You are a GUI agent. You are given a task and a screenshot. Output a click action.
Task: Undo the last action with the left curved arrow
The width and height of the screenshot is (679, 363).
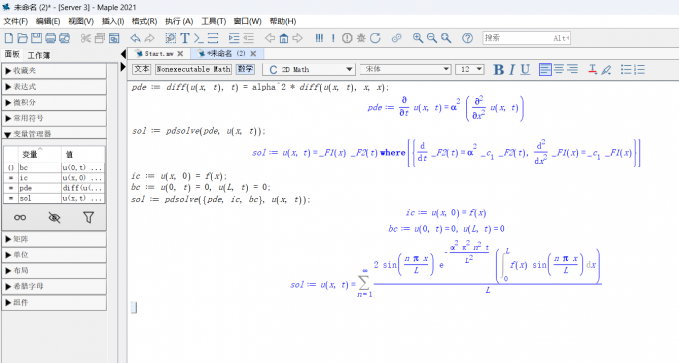coord(135,38)
